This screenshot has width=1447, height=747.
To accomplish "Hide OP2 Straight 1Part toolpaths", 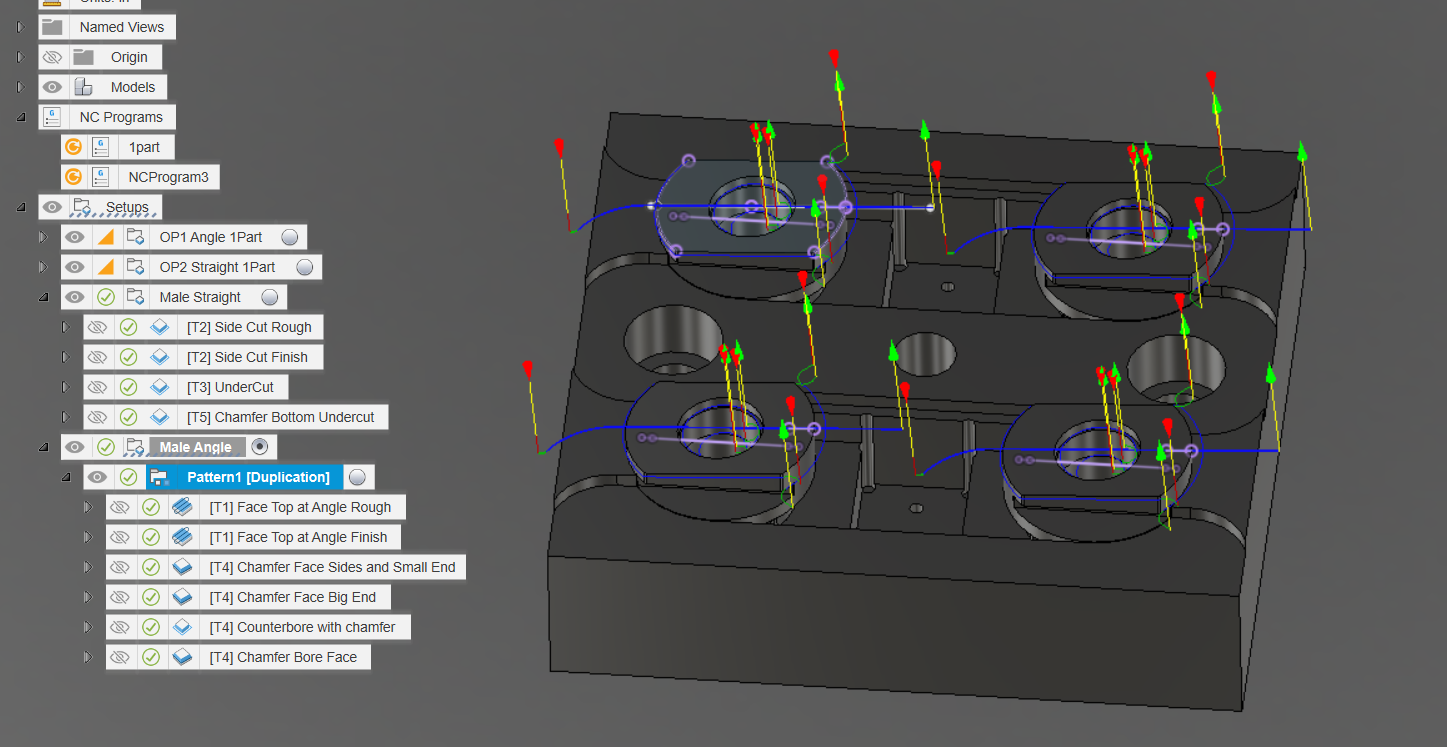I will click(x=74, y=267).
